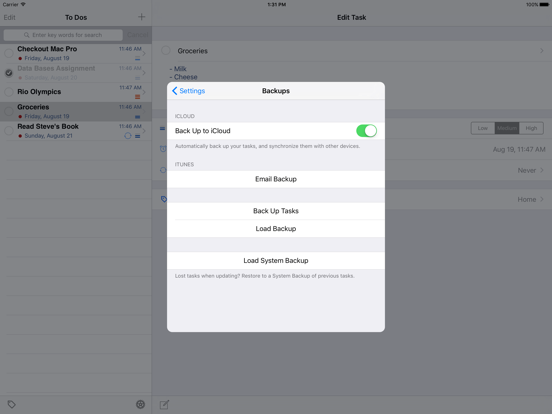Set priority to High
The width and height of the screenshot is (552, 414).
531,128
